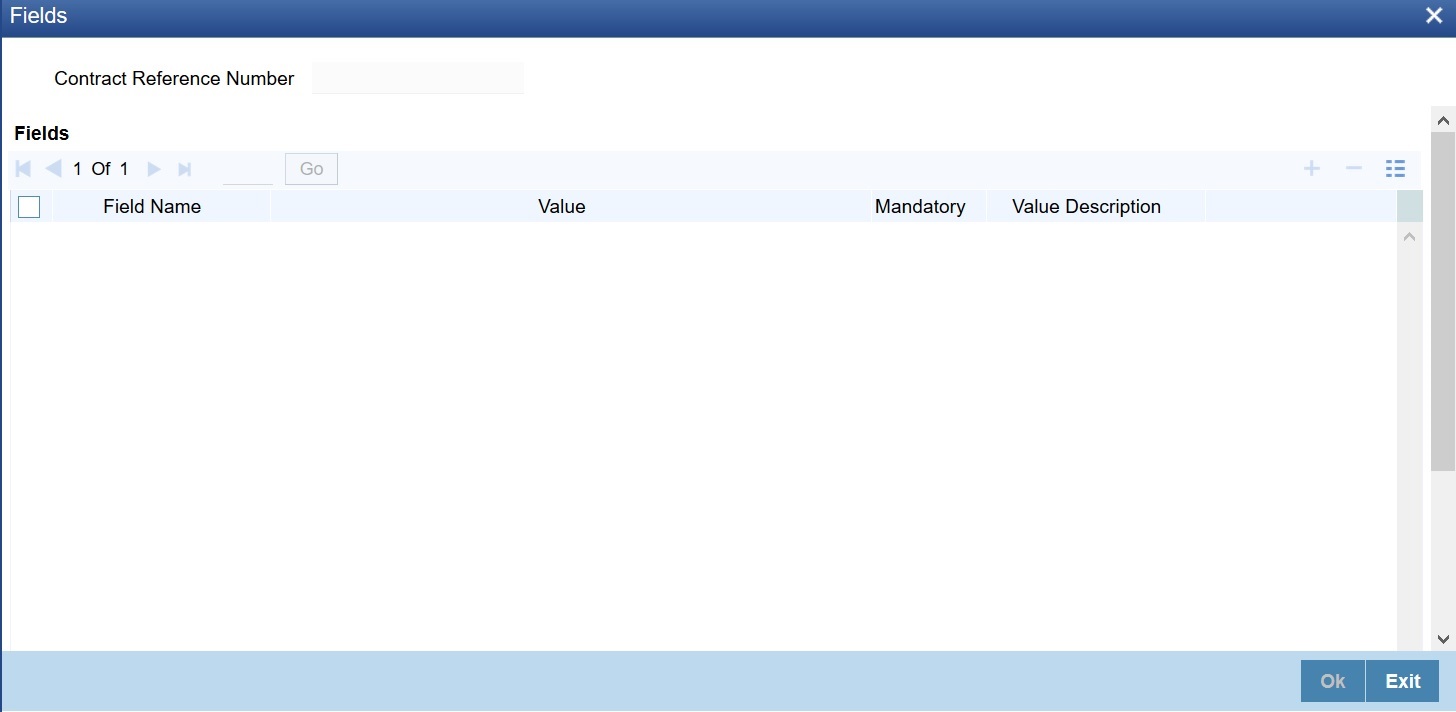Click the outer vertical scrollbar thumb
Screen dimensions: 1456x712
1443,300
